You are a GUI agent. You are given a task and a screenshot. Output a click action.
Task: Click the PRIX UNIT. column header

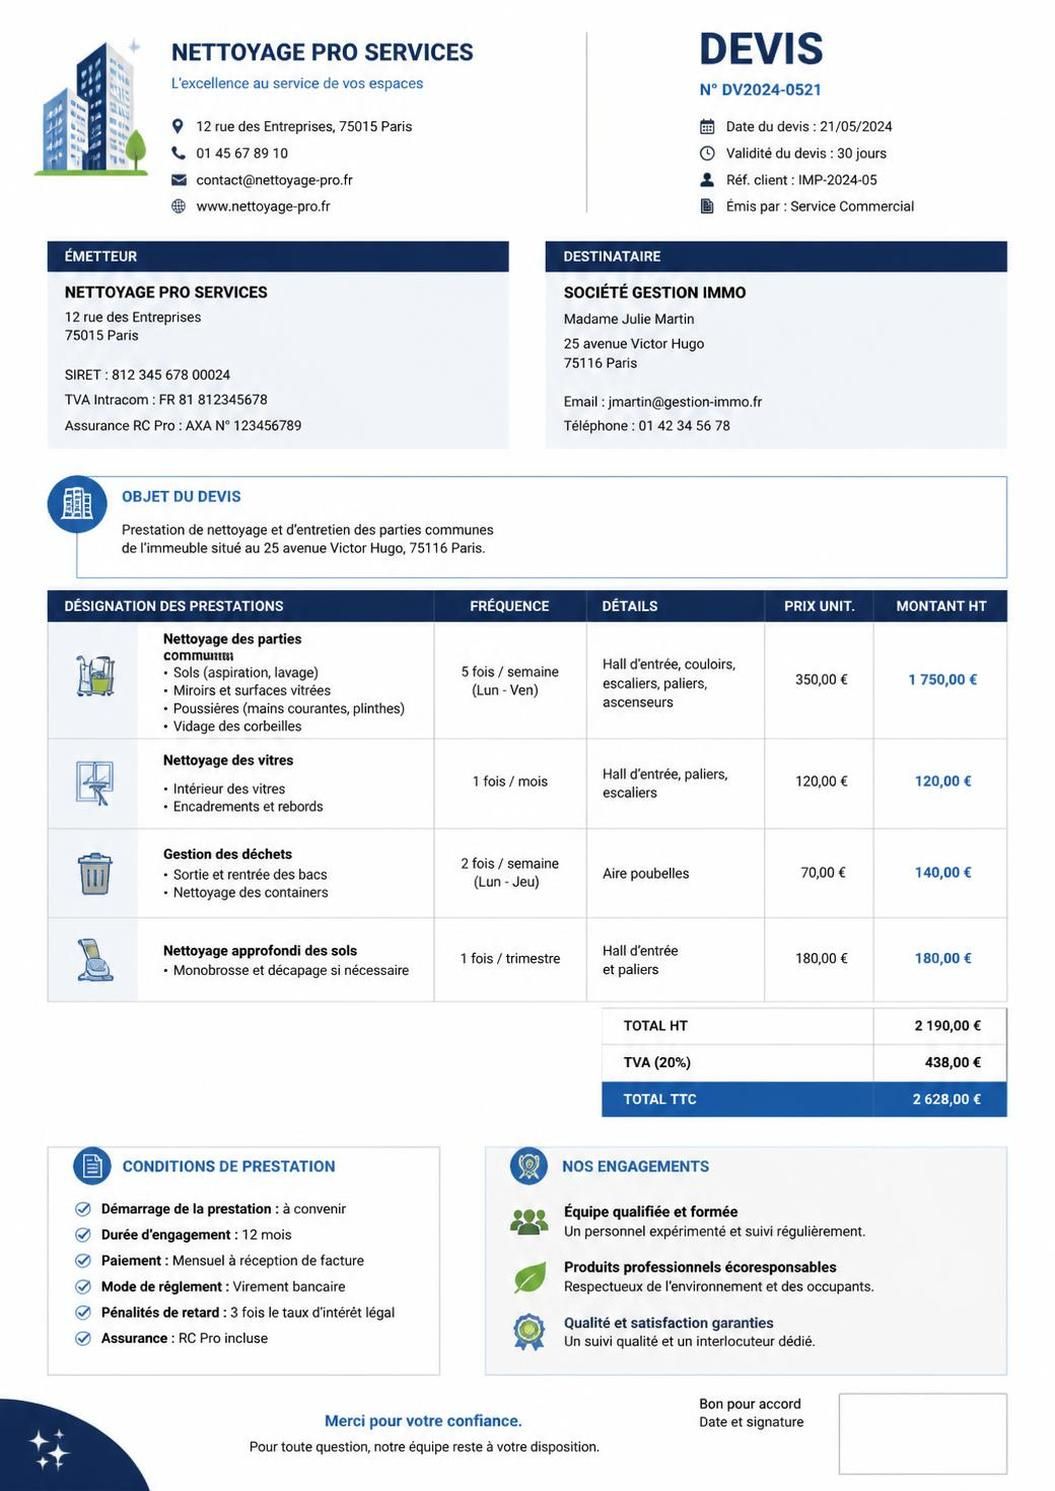(x=819, y=606)
